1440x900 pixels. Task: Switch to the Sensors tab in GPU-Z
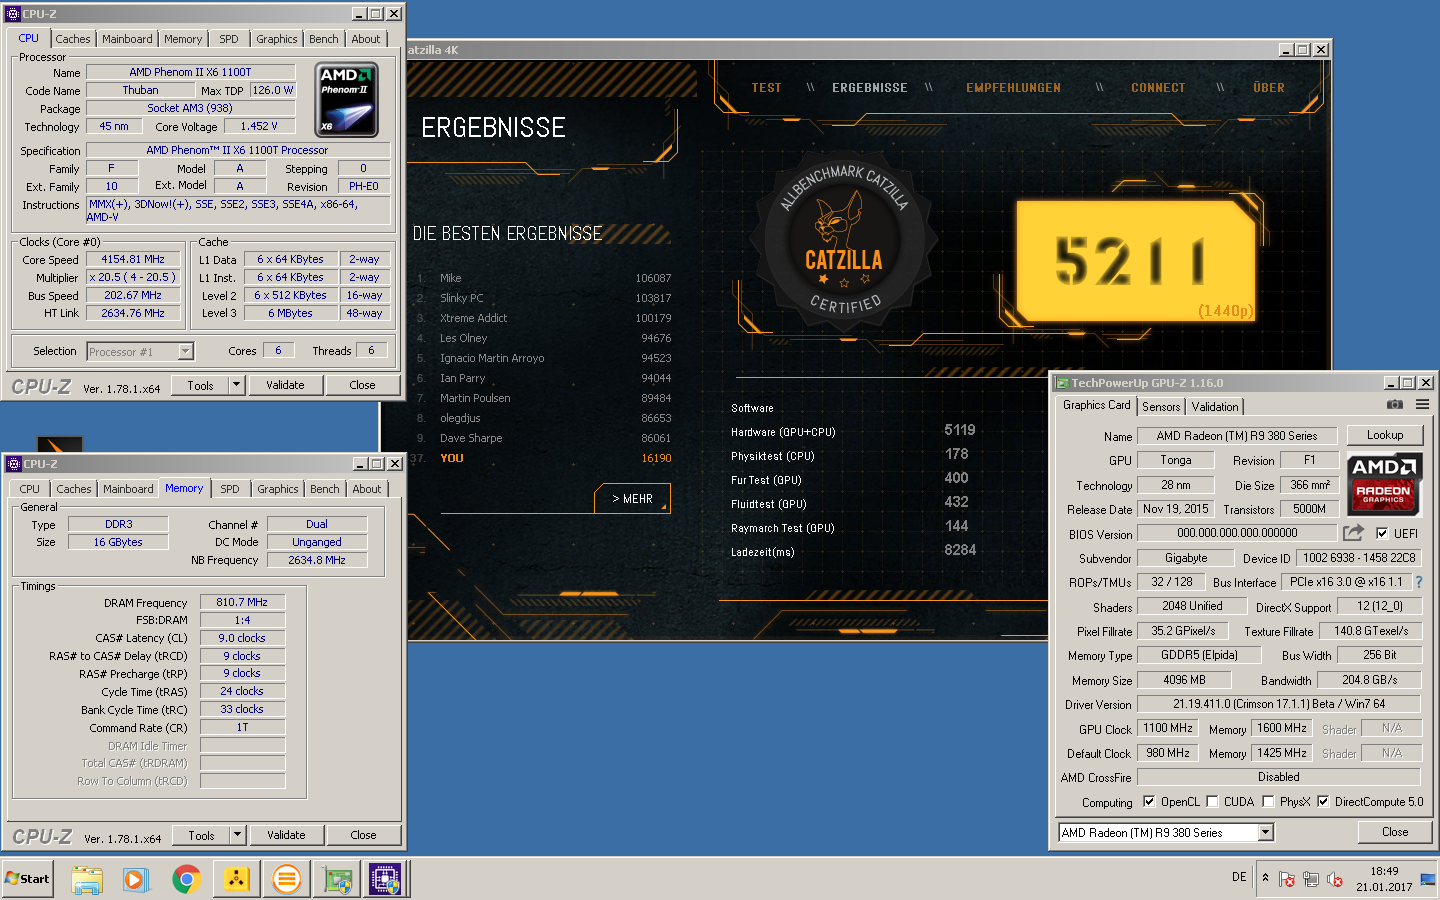click(1161, 407)
